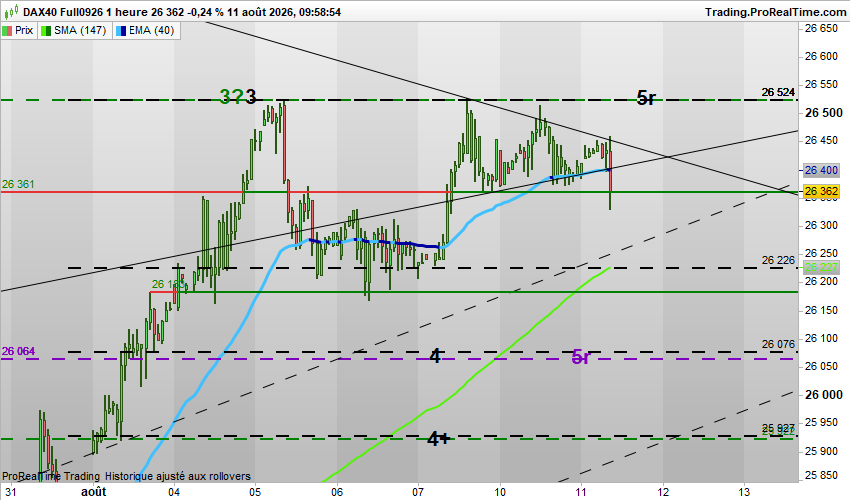Click the red-green Prix color swatch
850x500 pixels.
click(x=8, y=31)
